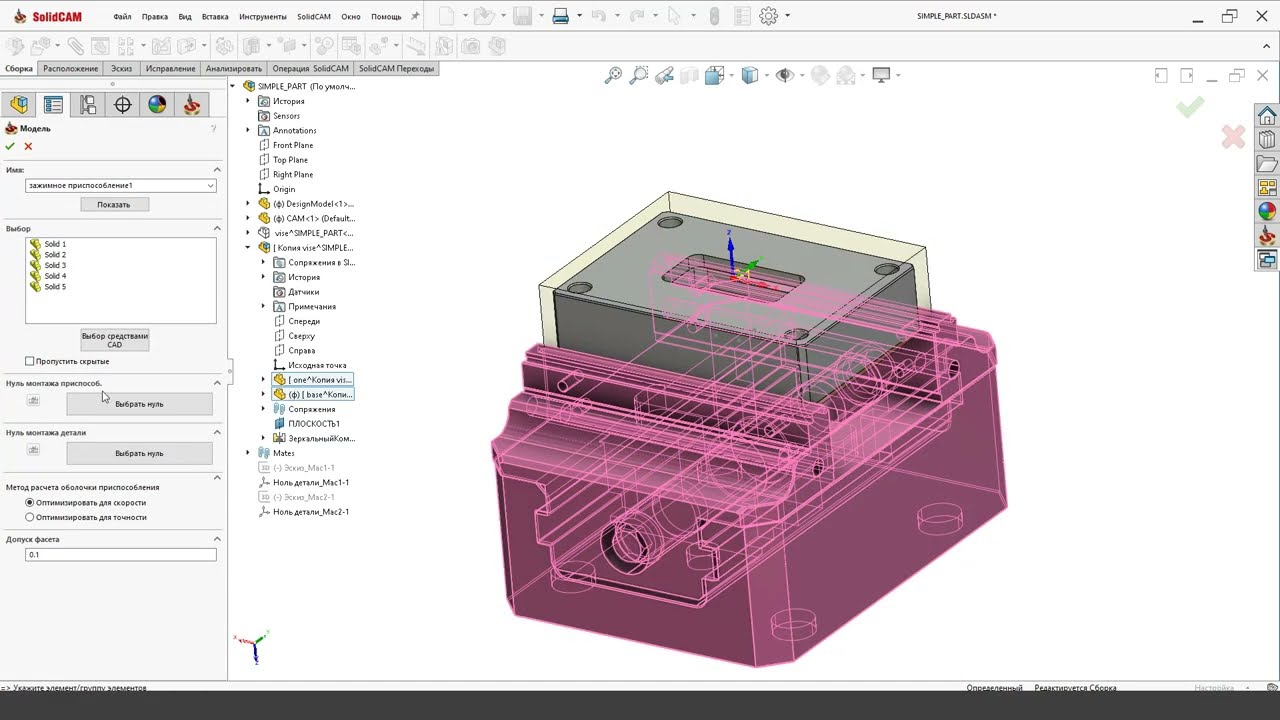Open the Файл menu
The width and height of the screenshot is (1280, 720).
pos(122,17)
